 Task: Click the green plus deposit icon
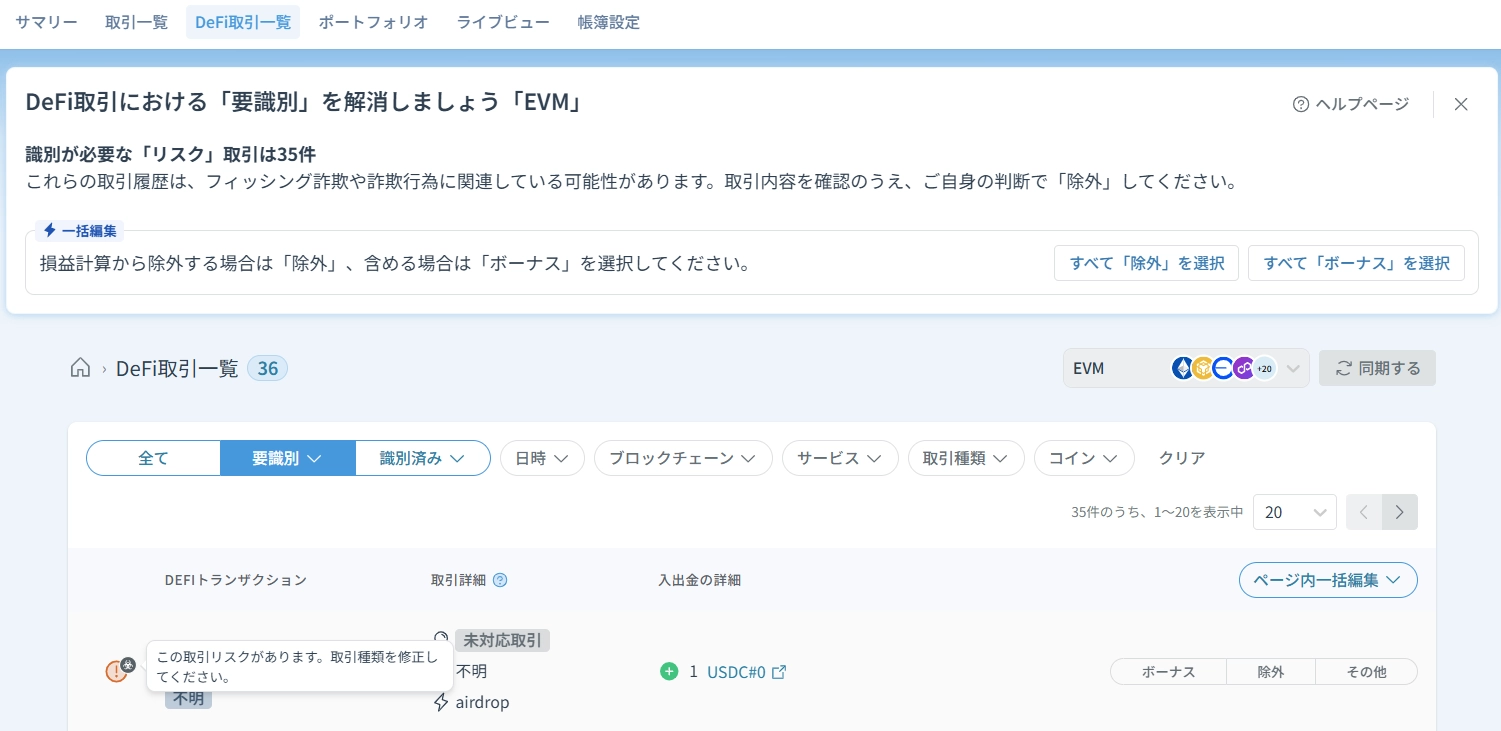tap(669, 671)
